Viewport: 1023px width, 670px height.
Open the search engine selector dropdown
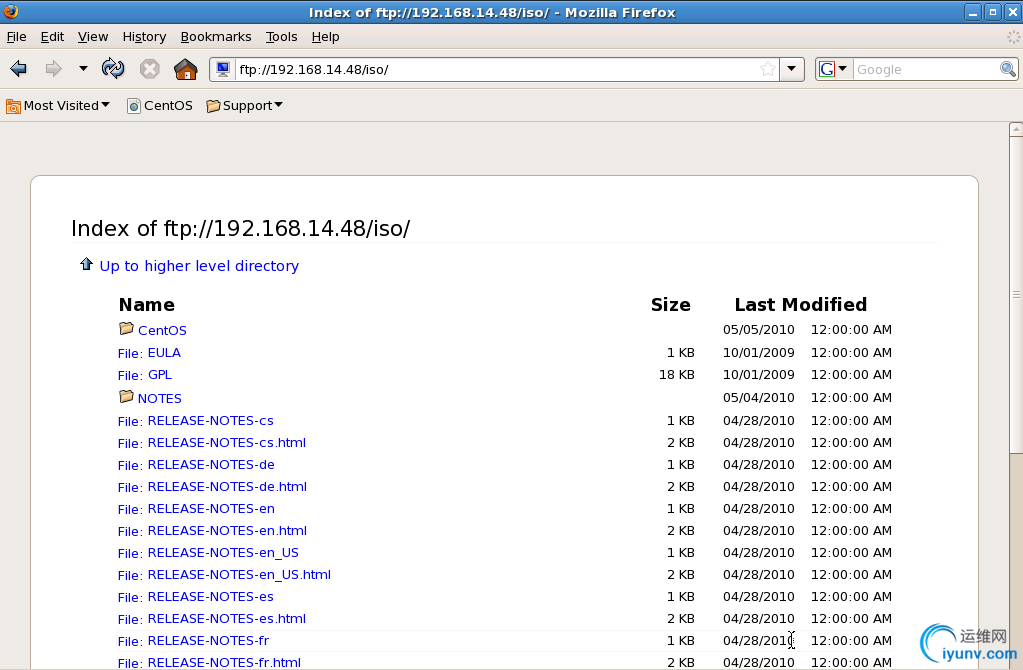833,69
